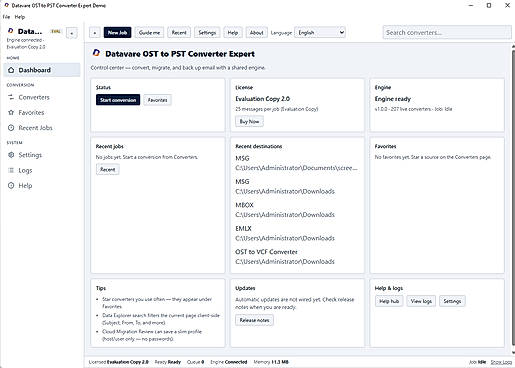
Task: Open the Recent Jobs clock icon
Action: 11,128
